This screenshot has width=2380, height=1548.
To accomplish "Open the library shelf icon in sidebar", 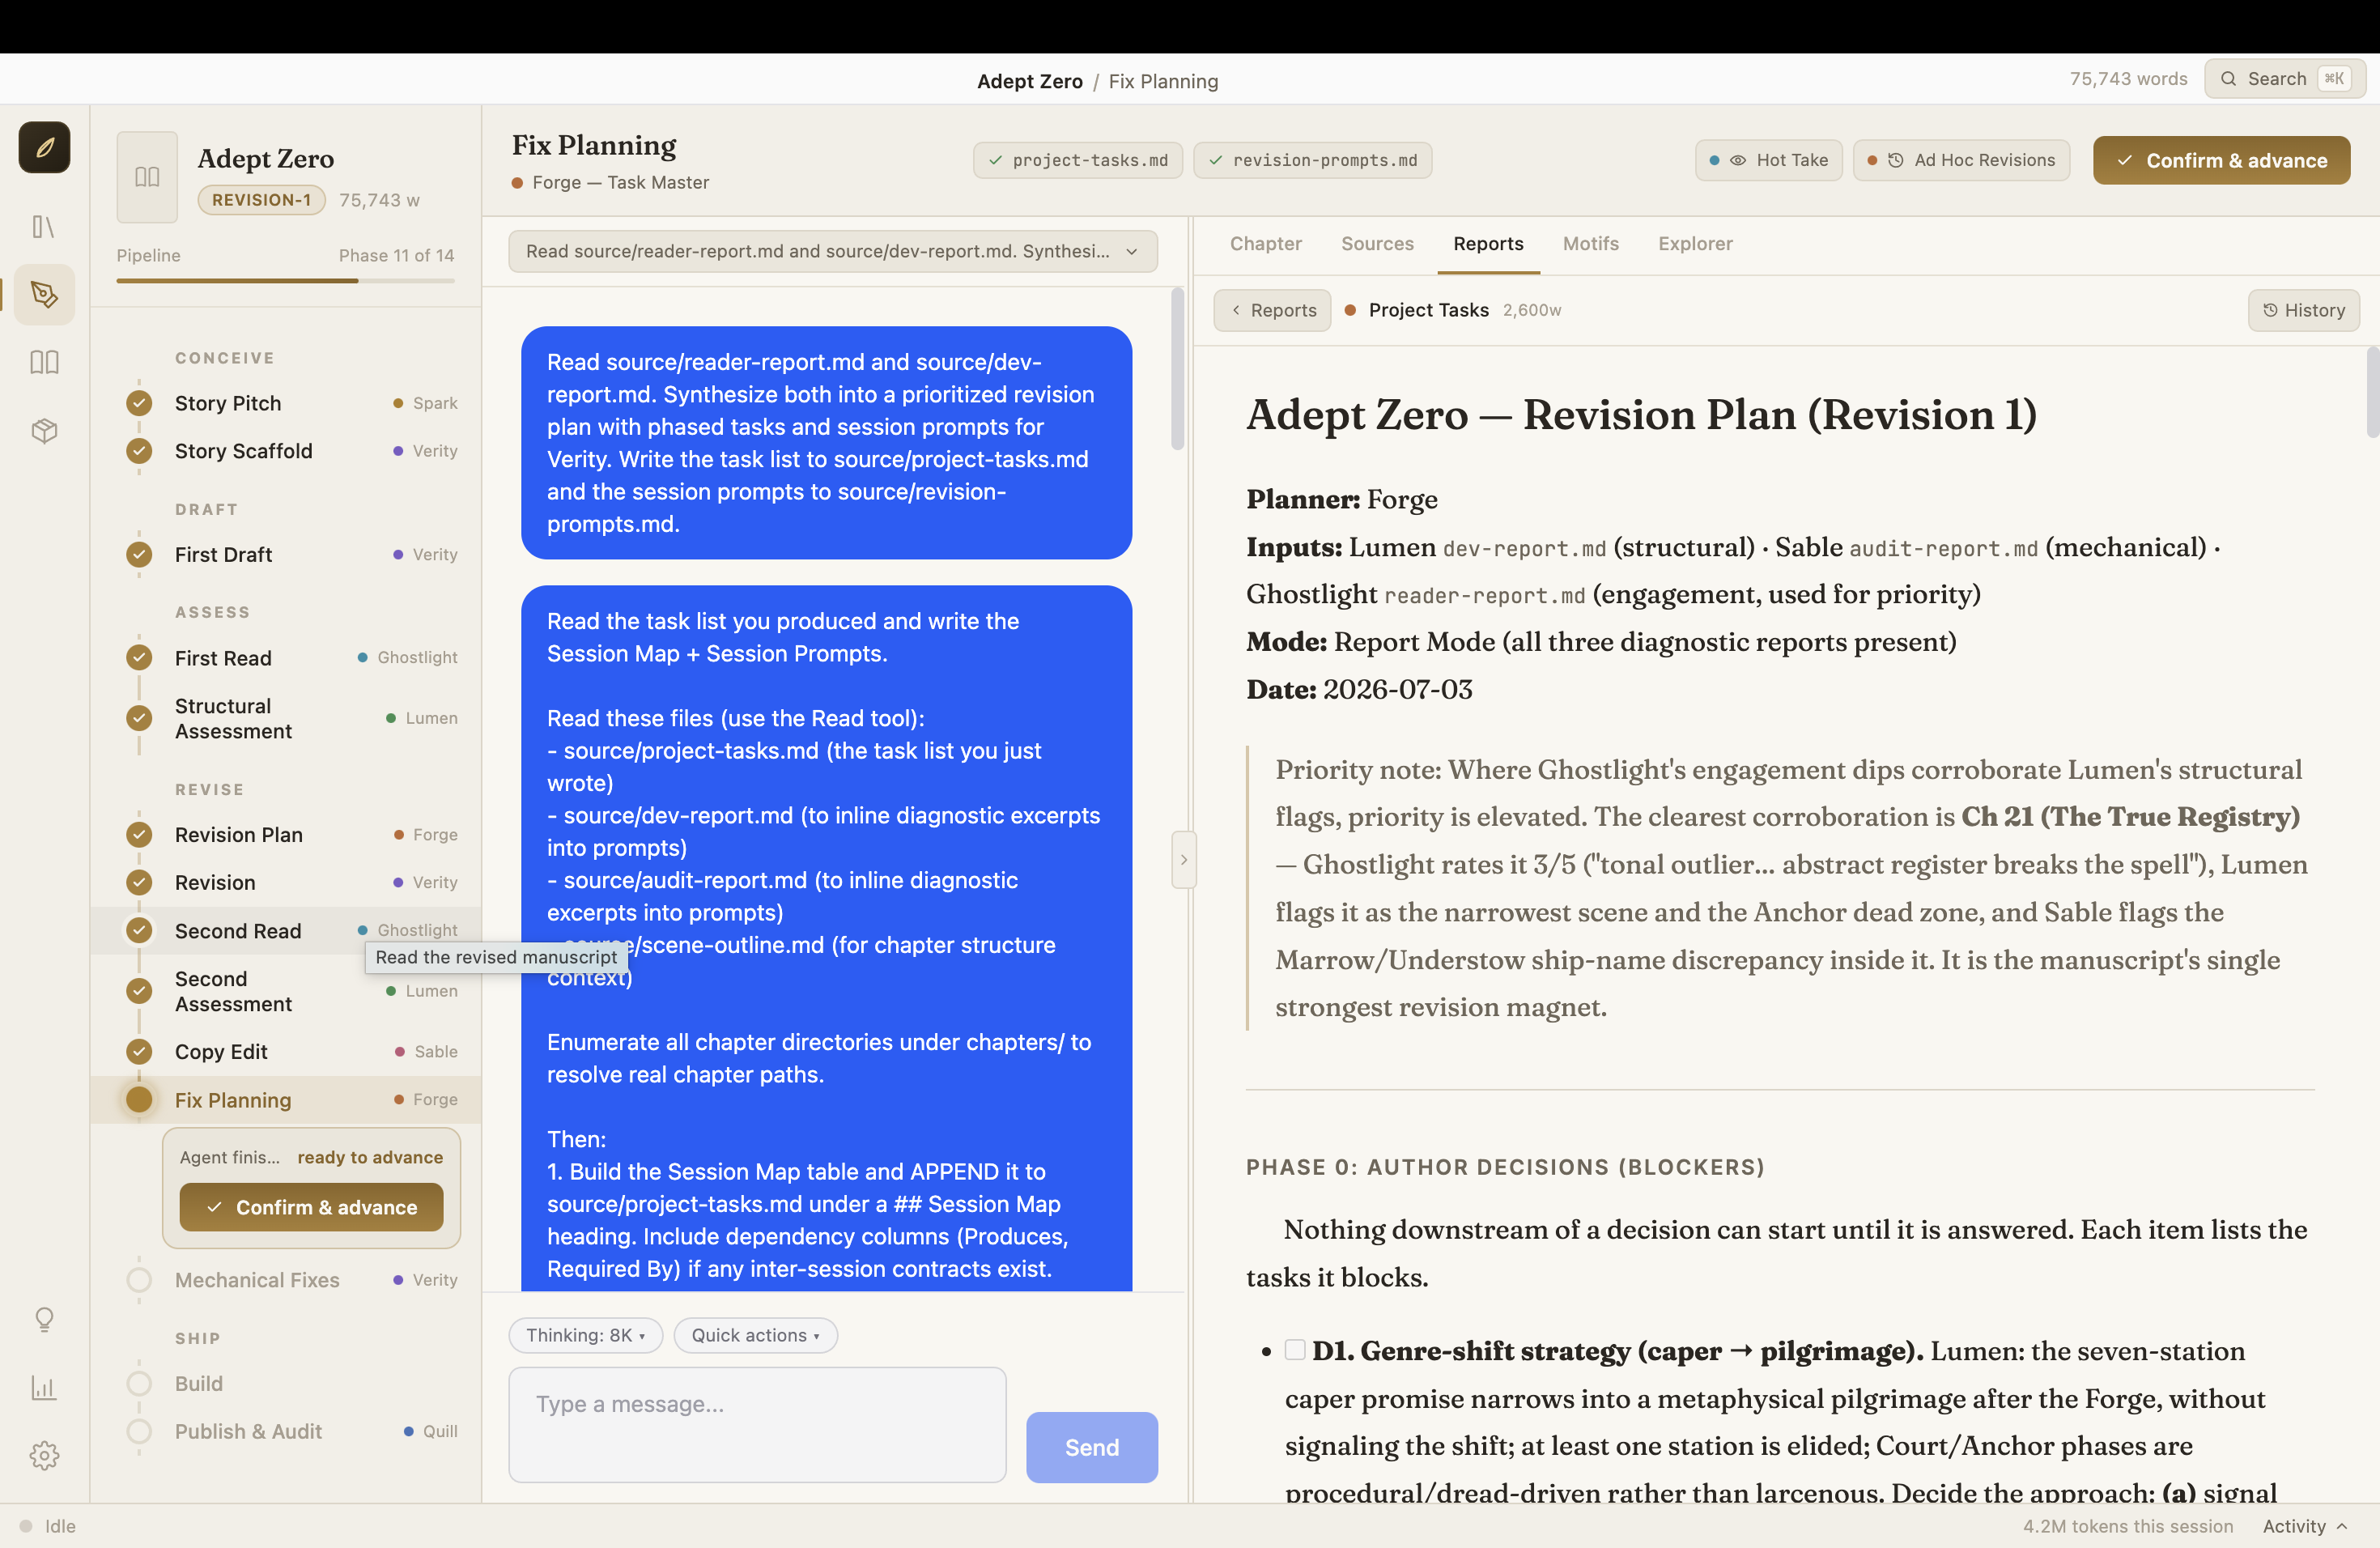I will (44, 227).
